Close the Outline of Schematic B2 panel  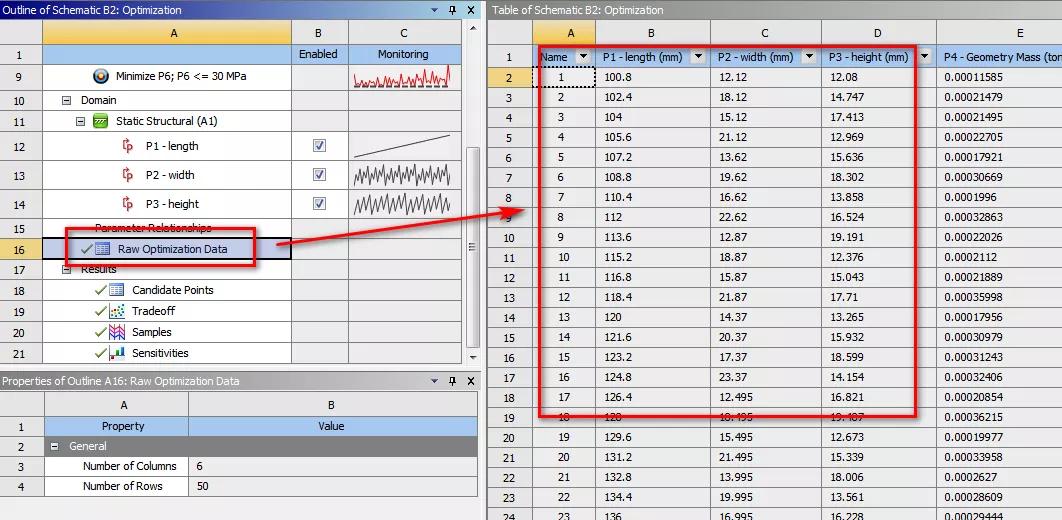[x=471, y=10]
